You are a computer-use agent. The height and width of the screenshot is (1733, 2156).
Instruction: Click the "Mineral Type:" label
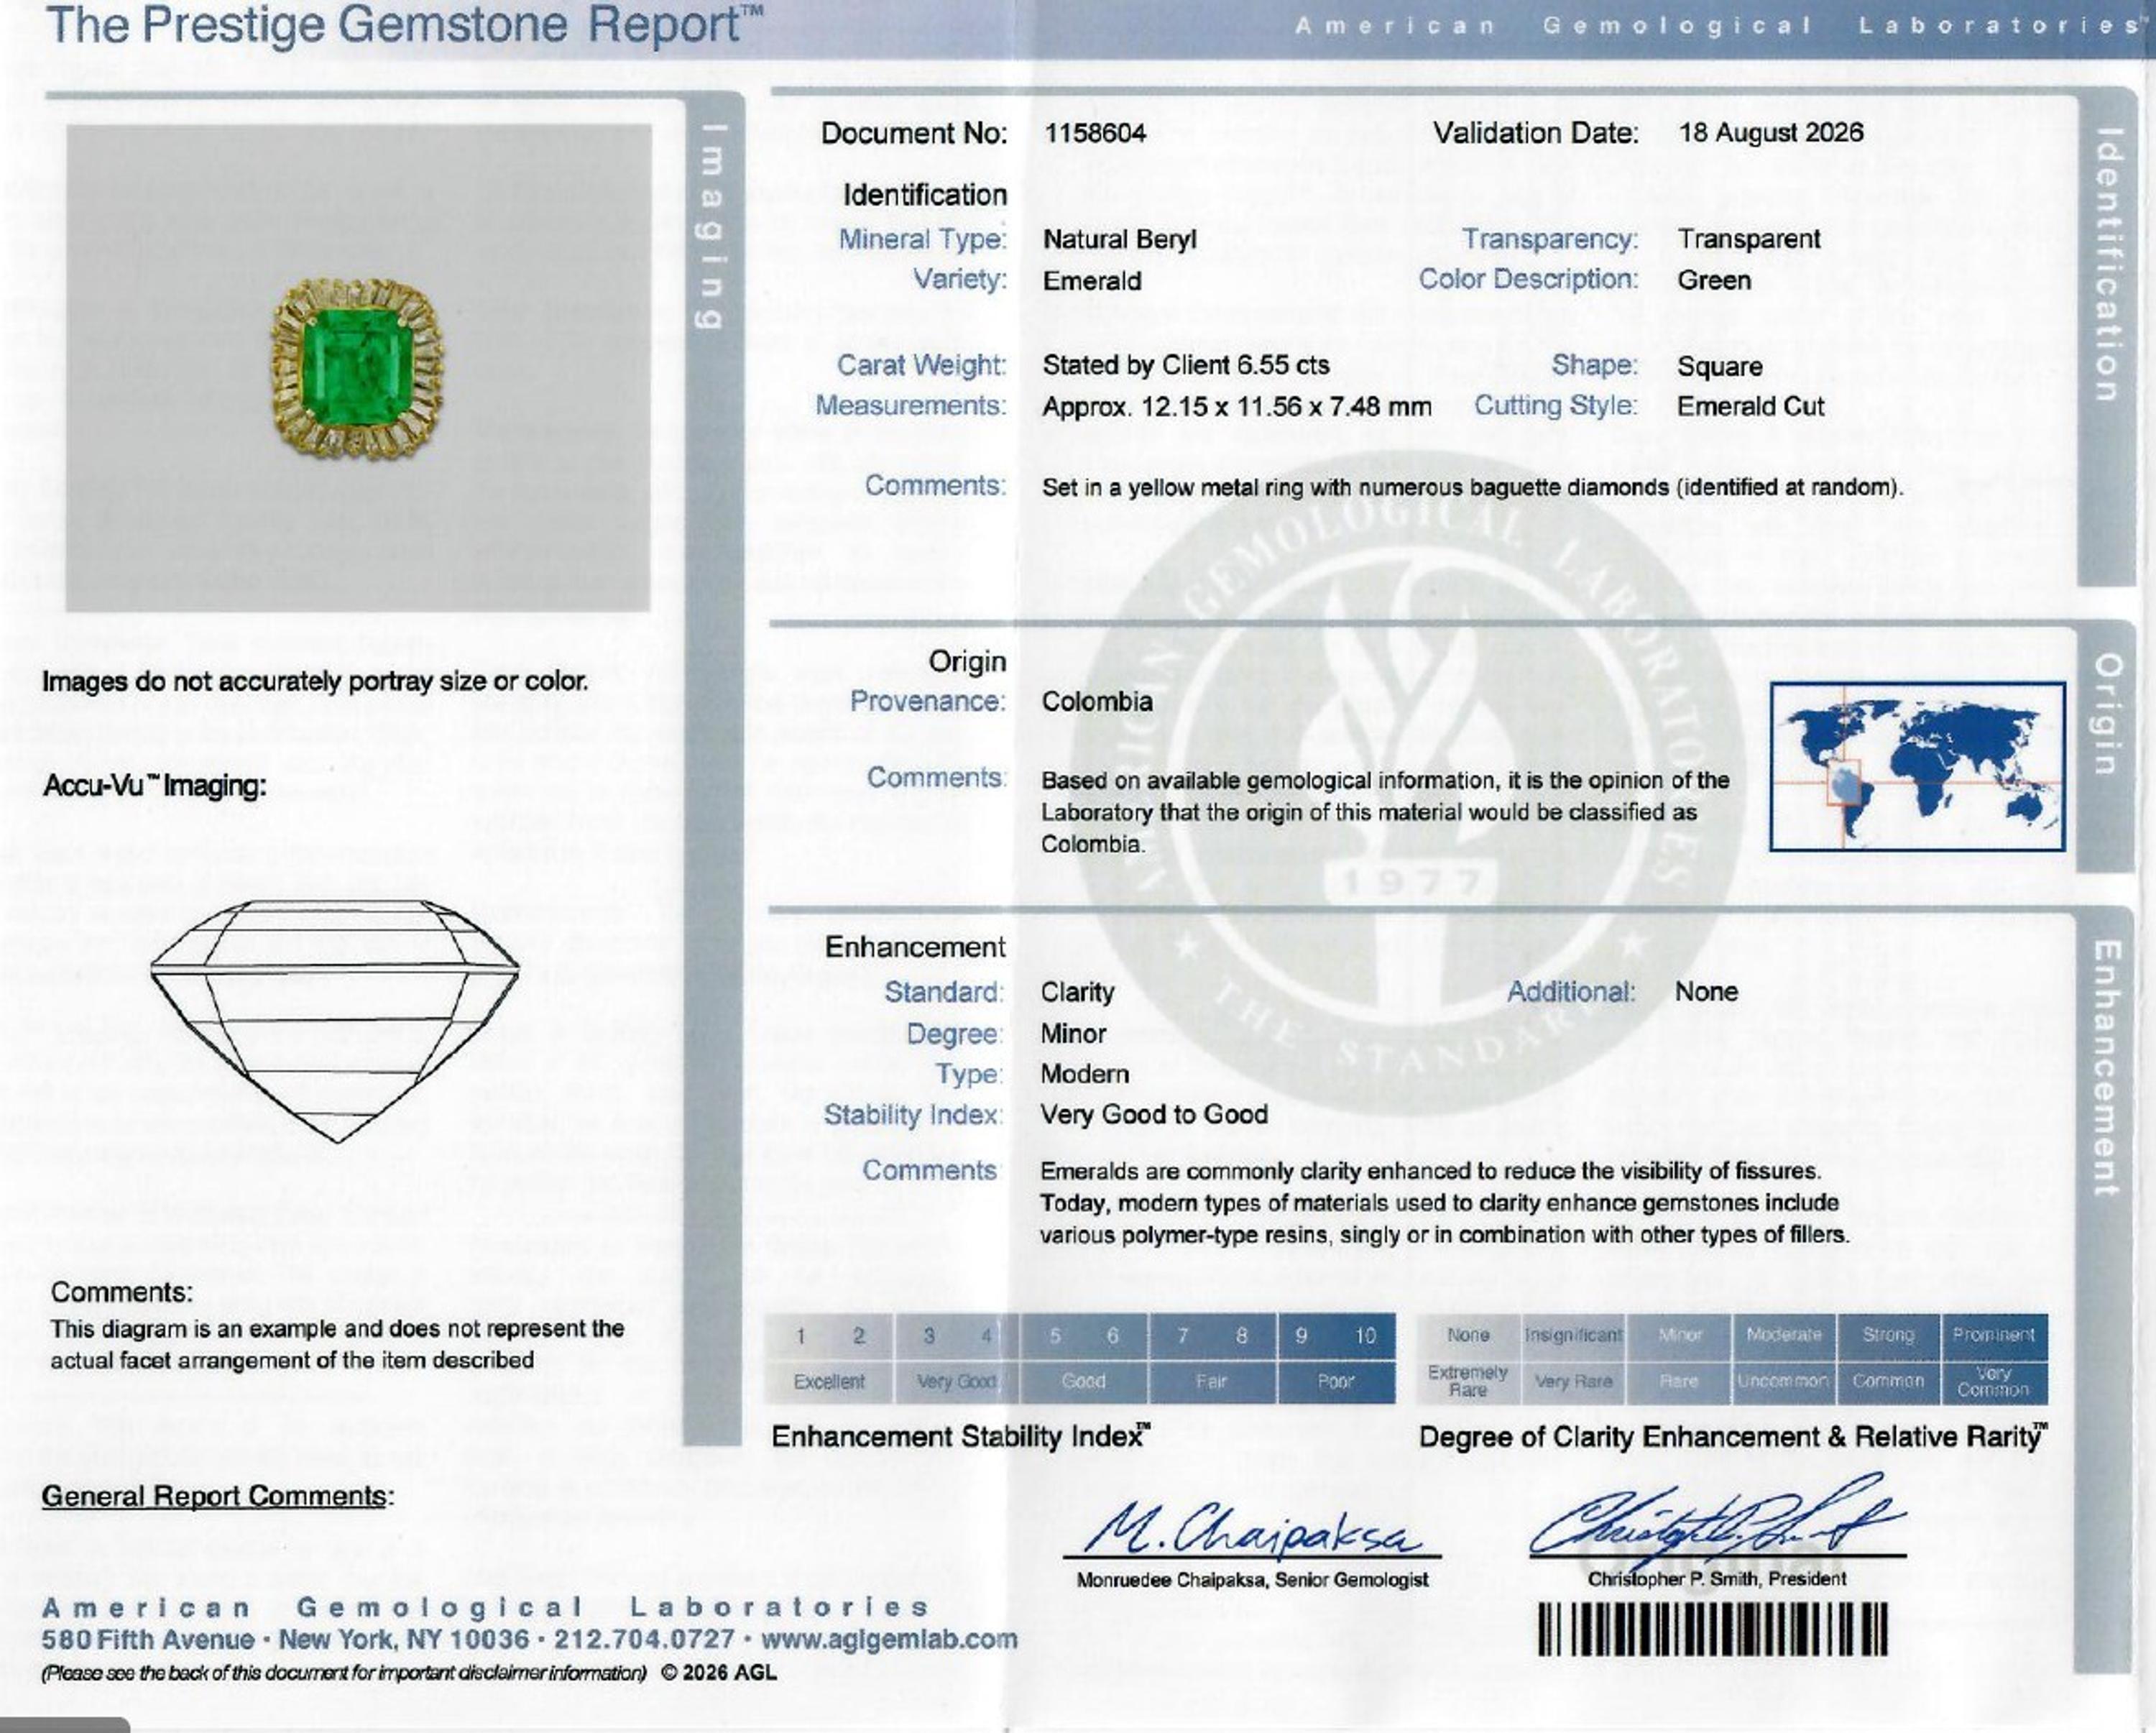coord(923,240)
